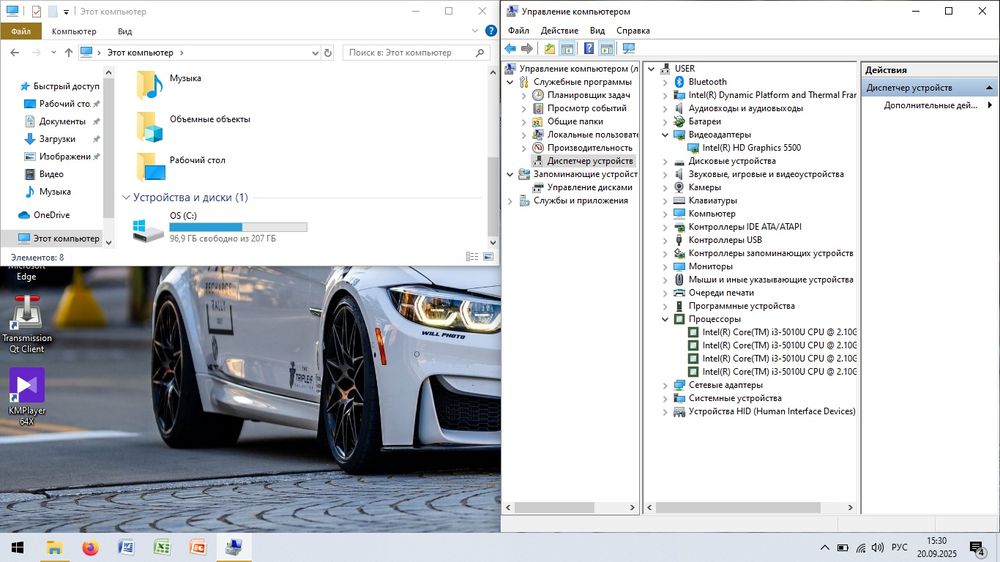Expand the Explorer ribbon chevron

[474, 31]
